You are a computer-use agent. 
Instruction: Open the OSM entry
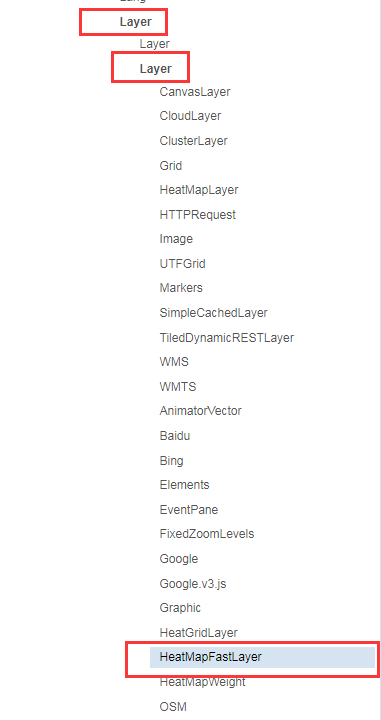pos(173,707)
